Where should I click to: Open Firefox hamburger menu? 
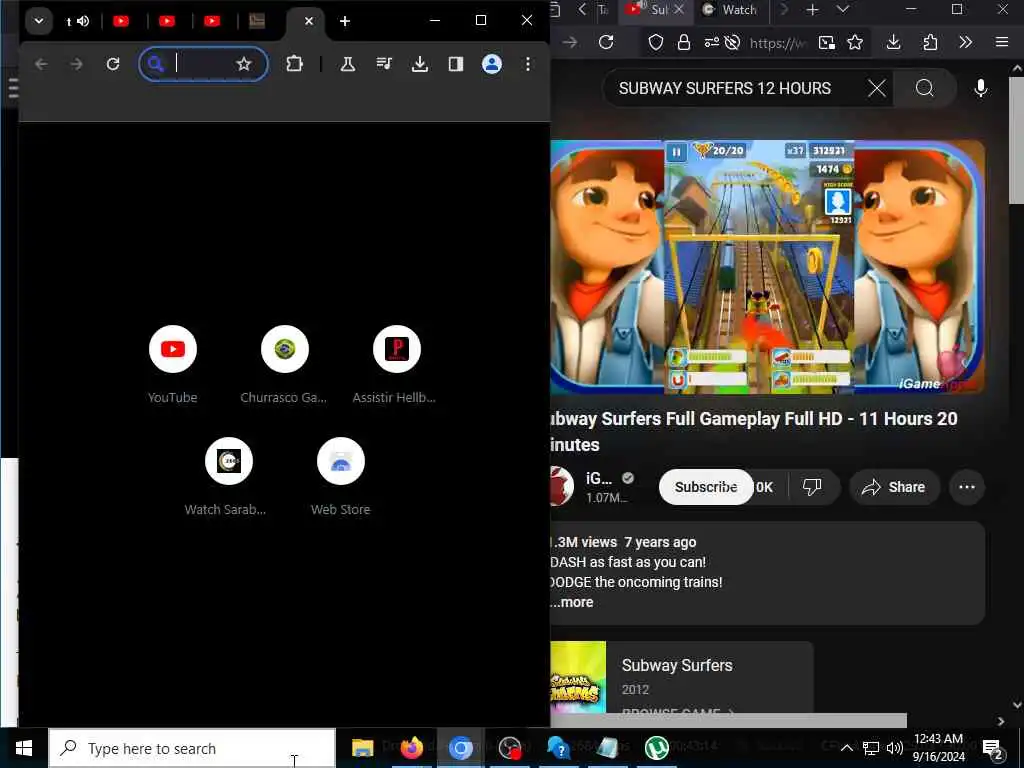pyautogui.click(x=1002, y=42)
